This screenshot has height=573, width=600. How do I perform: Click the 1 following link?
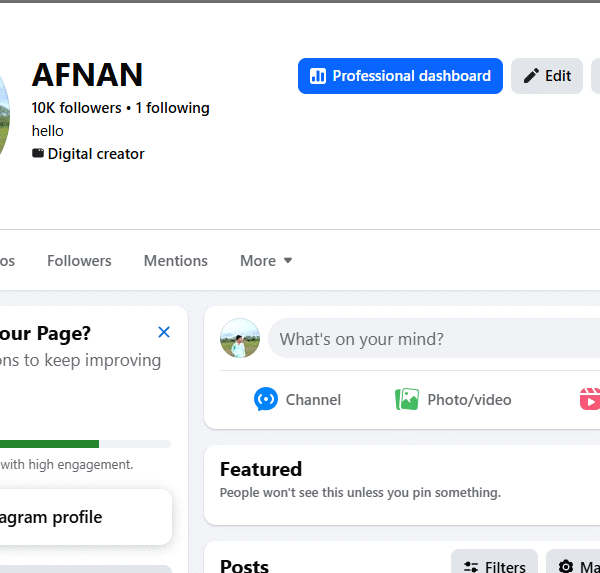pyautogui.click(x=173, y=108)
